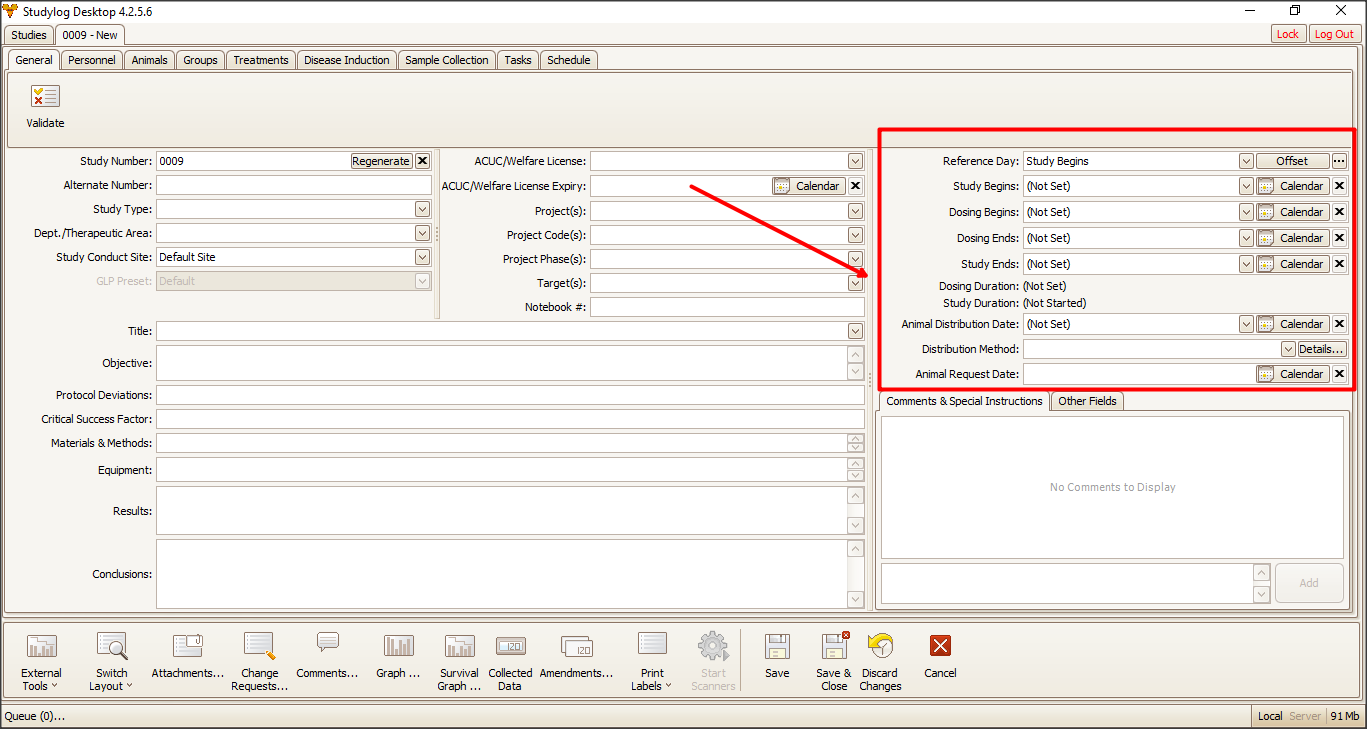Open the Collected Data icon
Viewport: 1367px width, 729px height.
pos(510,646)
